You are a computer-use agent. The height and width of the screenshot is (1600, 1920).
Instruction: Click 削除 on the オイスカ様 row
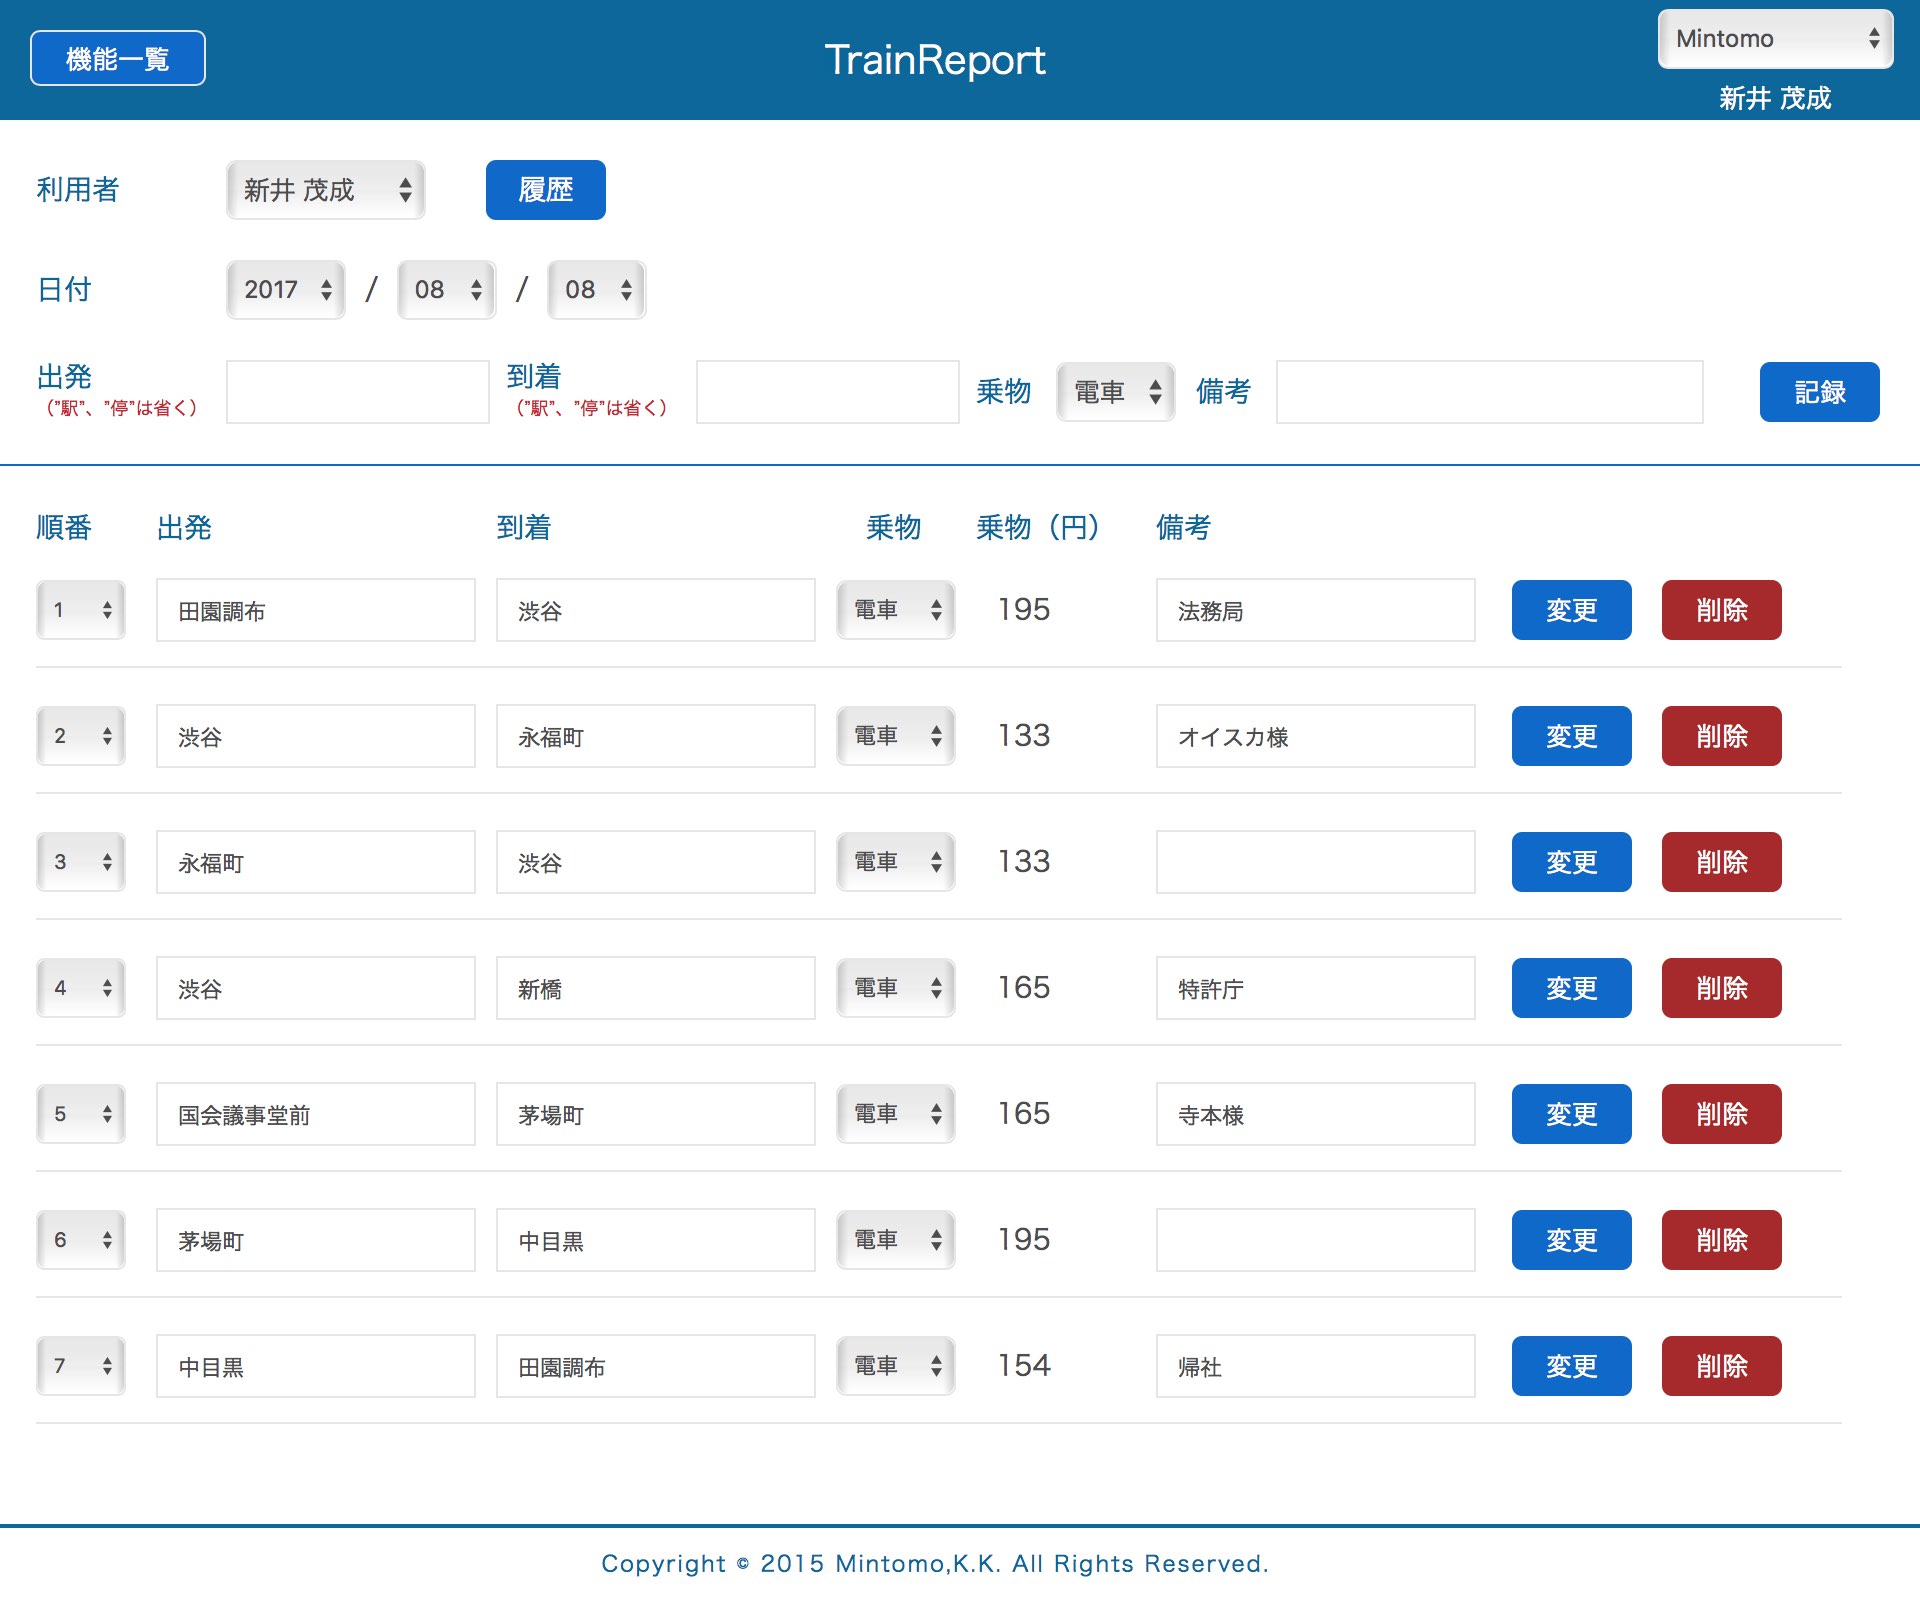tap(1720, 736)
